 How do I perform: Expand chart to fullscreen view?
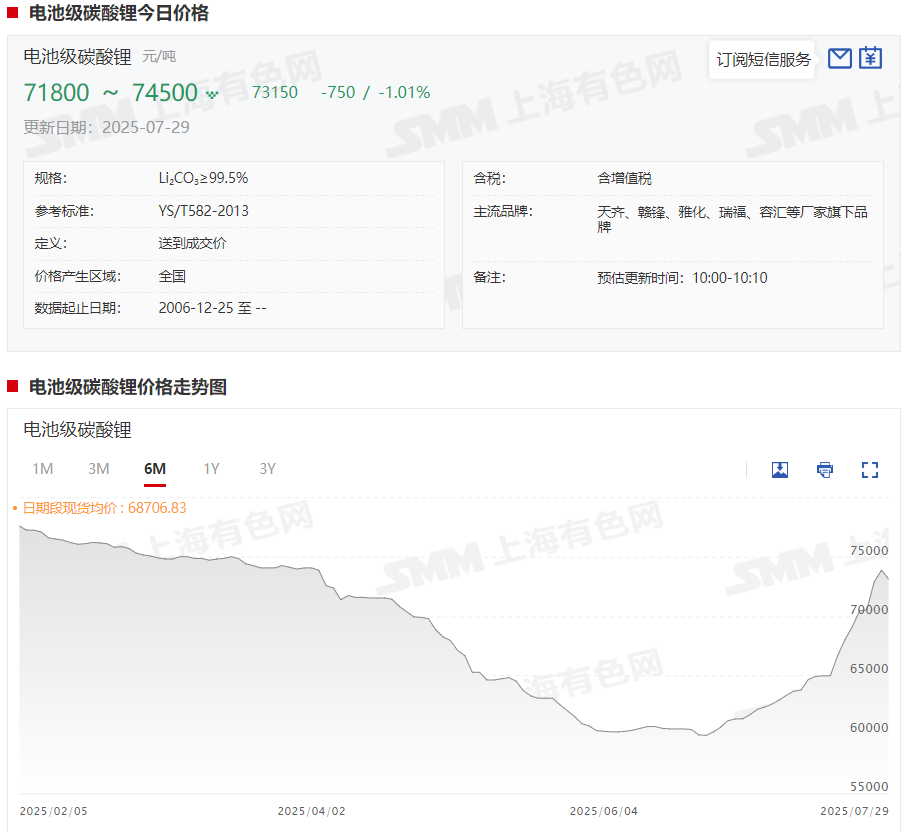click(x=869, y=470)
